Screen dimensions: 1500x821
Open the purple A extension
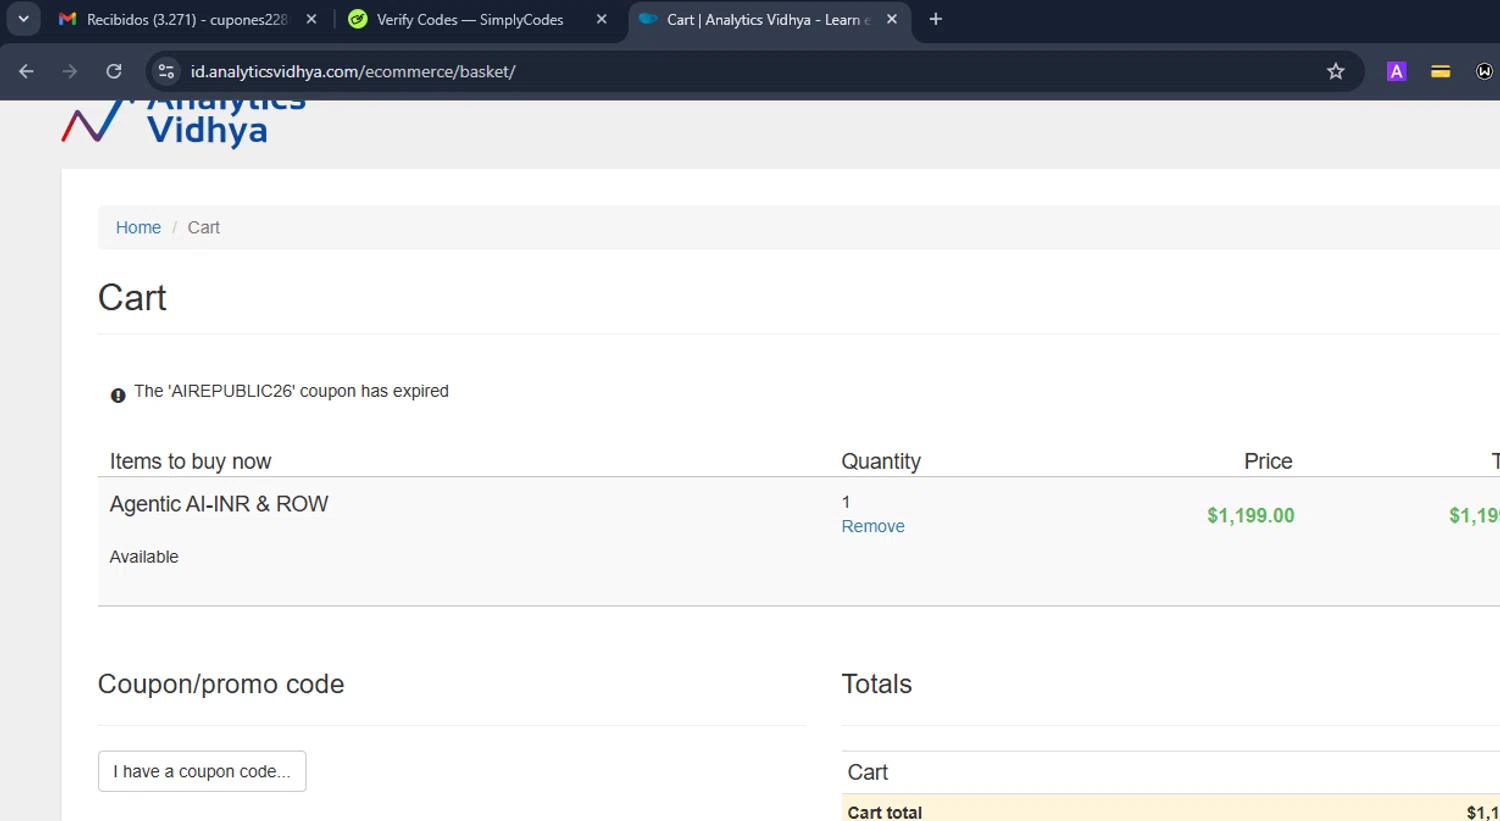[x=1397, y=71]
